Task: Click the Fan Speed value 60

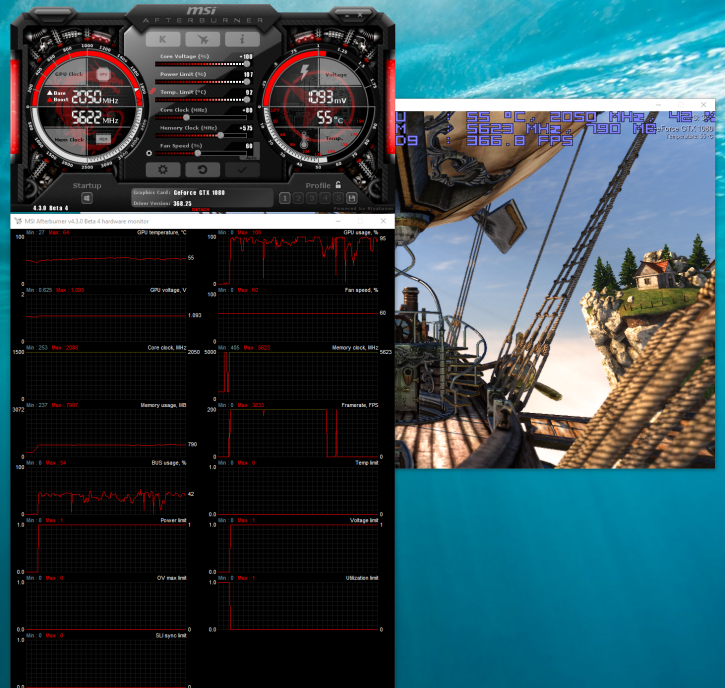Action: click(249, 146)
